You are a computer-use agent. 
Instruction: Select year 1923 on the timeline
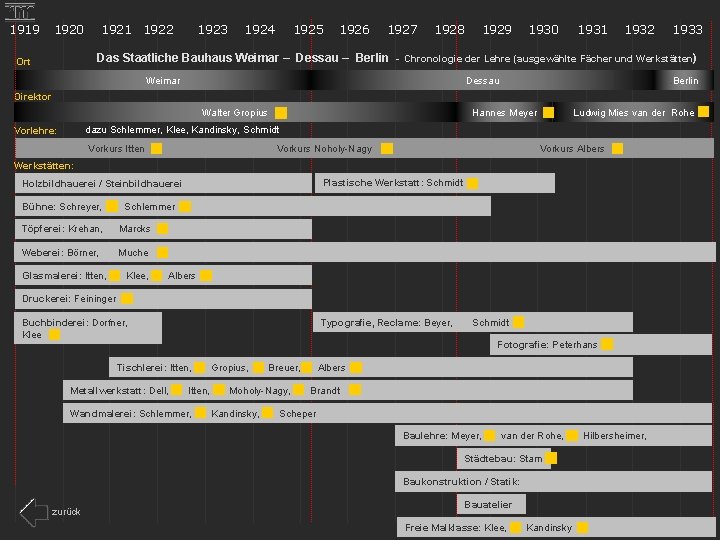tap(213, 30)
